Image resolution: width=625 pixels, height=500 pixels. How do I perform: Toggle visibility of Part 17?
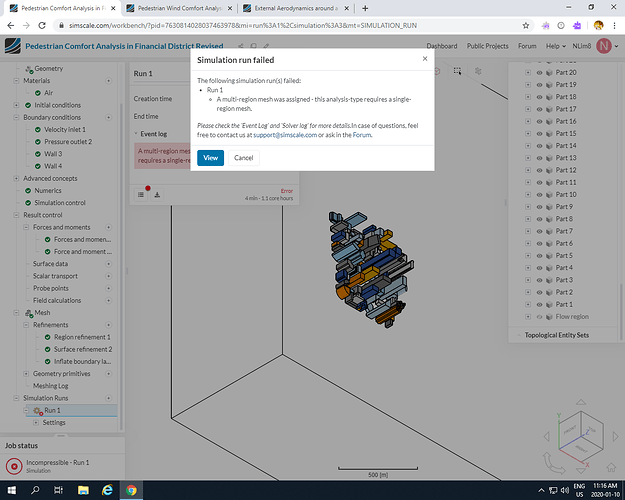539,109
